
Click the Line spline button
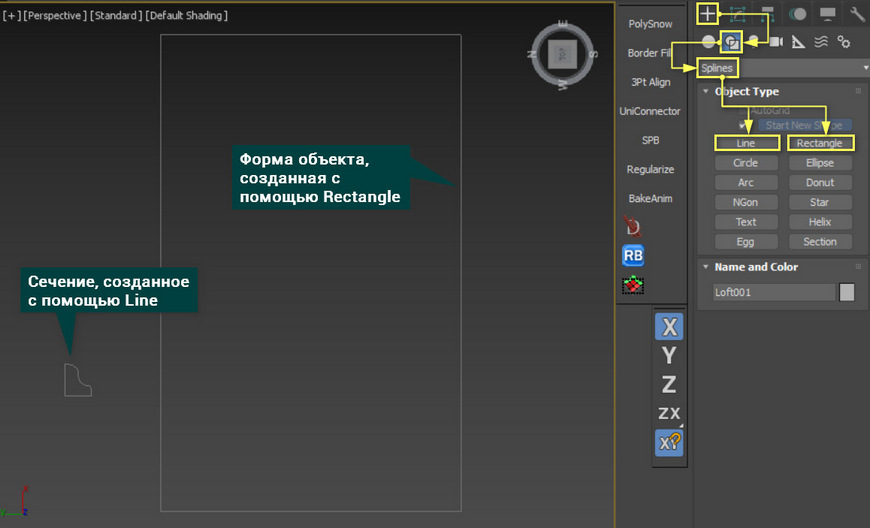[745, 143]
